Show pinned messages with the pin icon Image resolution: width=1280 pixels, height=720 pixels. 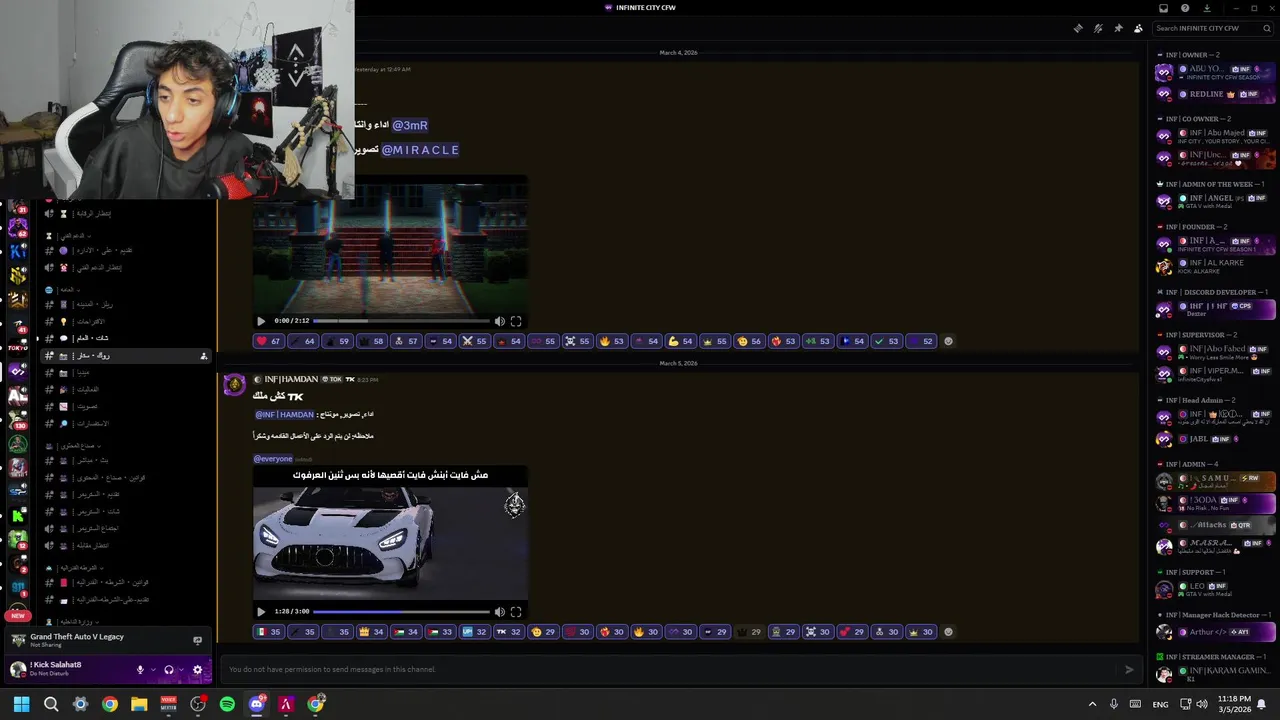tap(1118, 28)
